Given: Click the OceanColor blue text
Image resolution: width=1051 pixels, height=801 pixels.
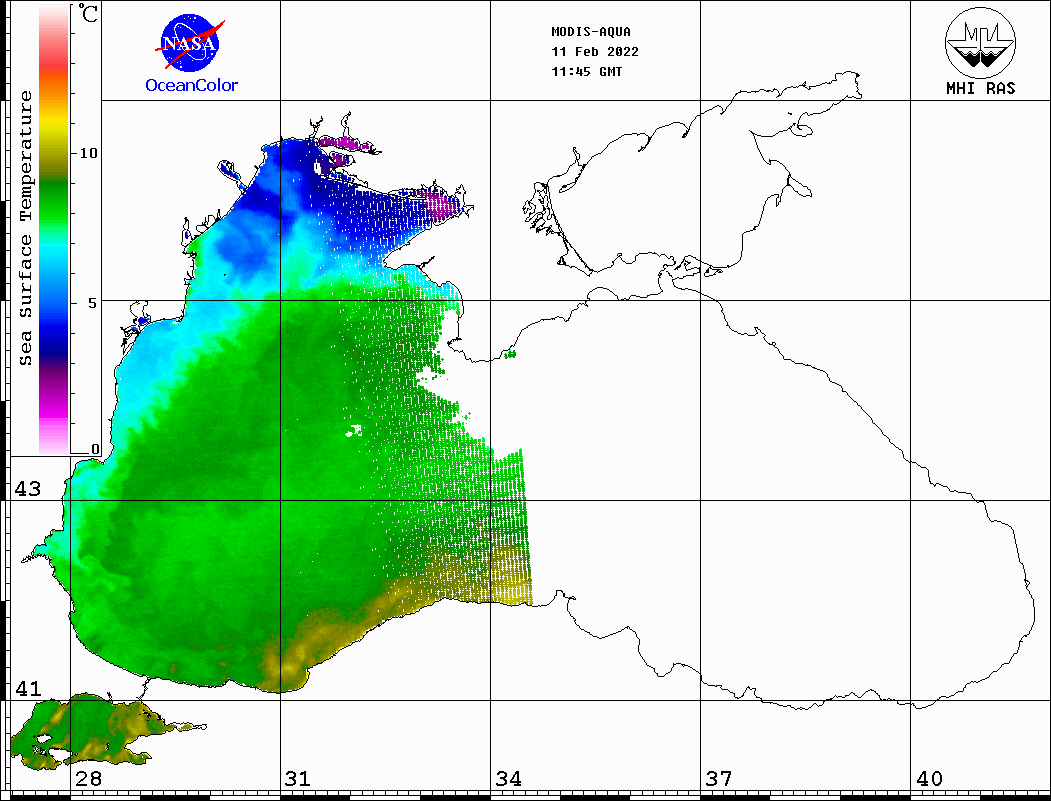Looking at the screenshot, I should 192,85.
